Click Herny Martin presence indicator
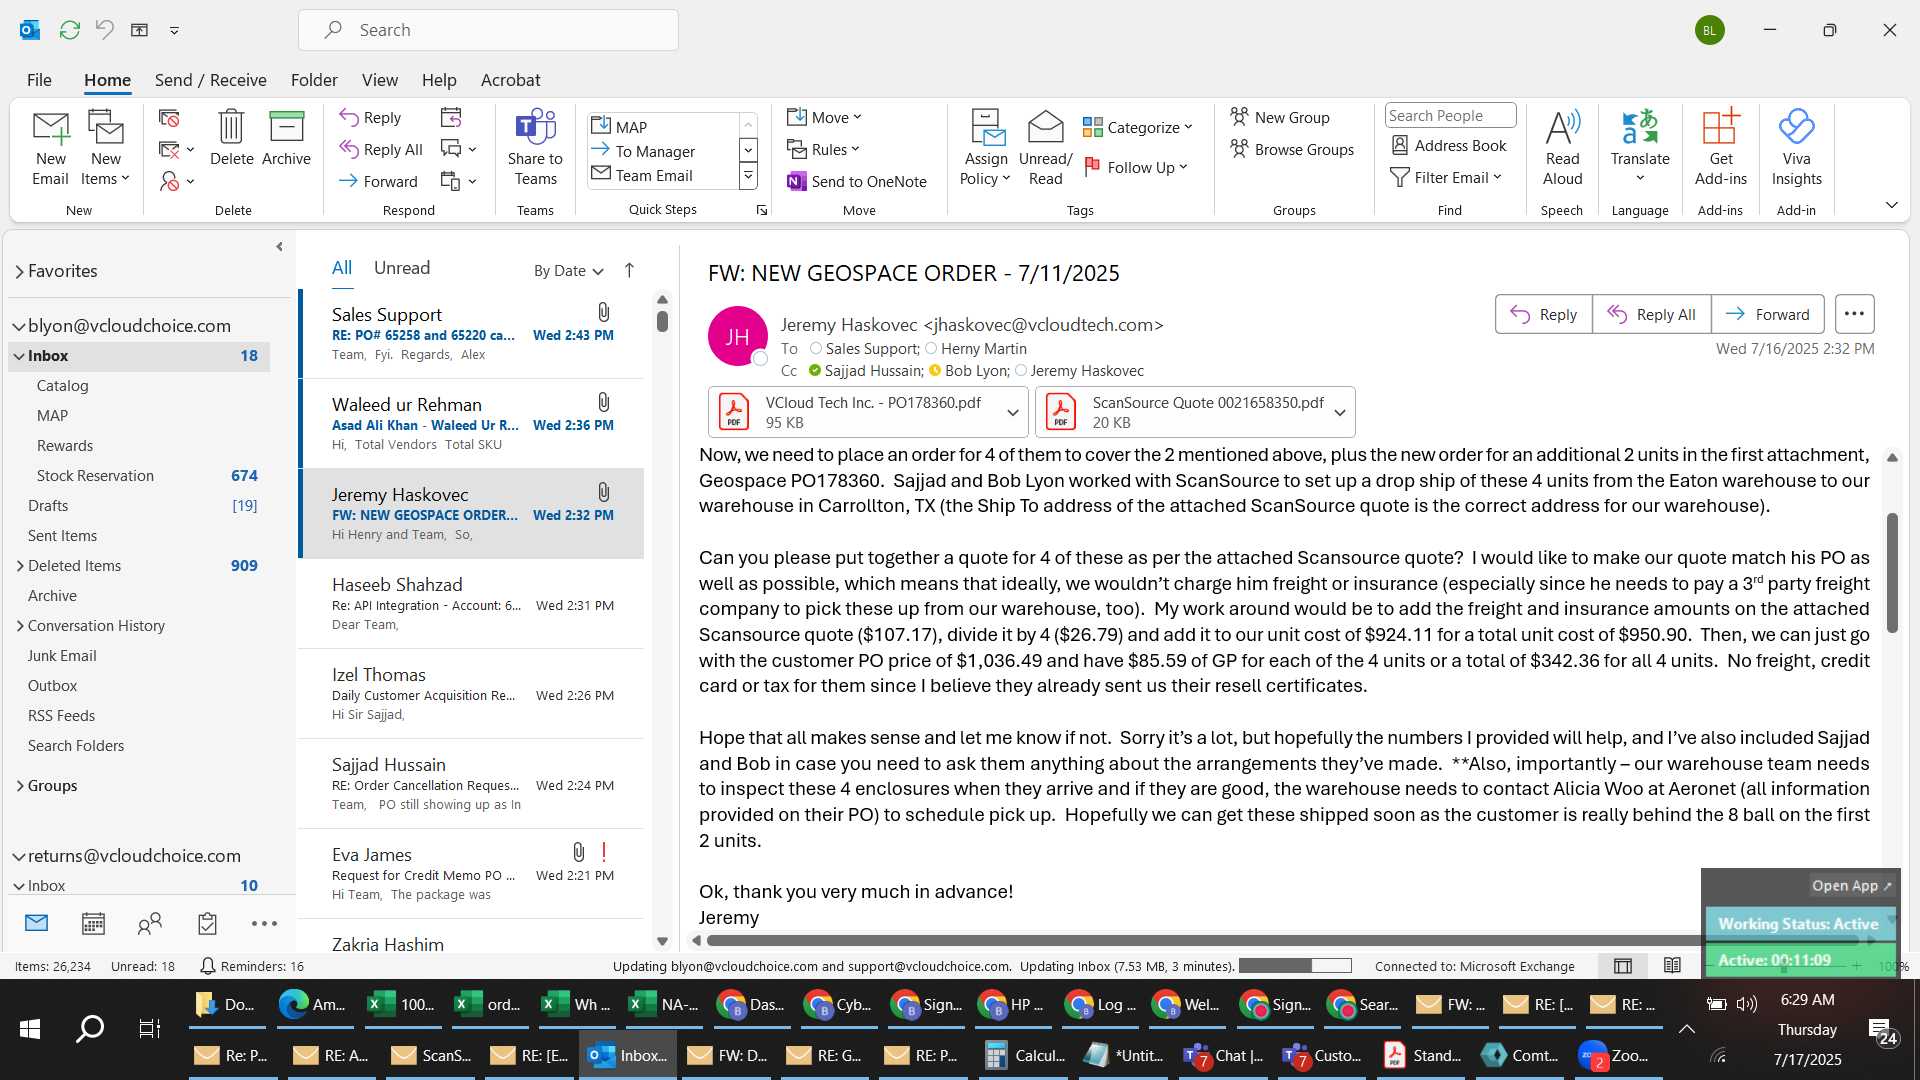 (931, 348)
